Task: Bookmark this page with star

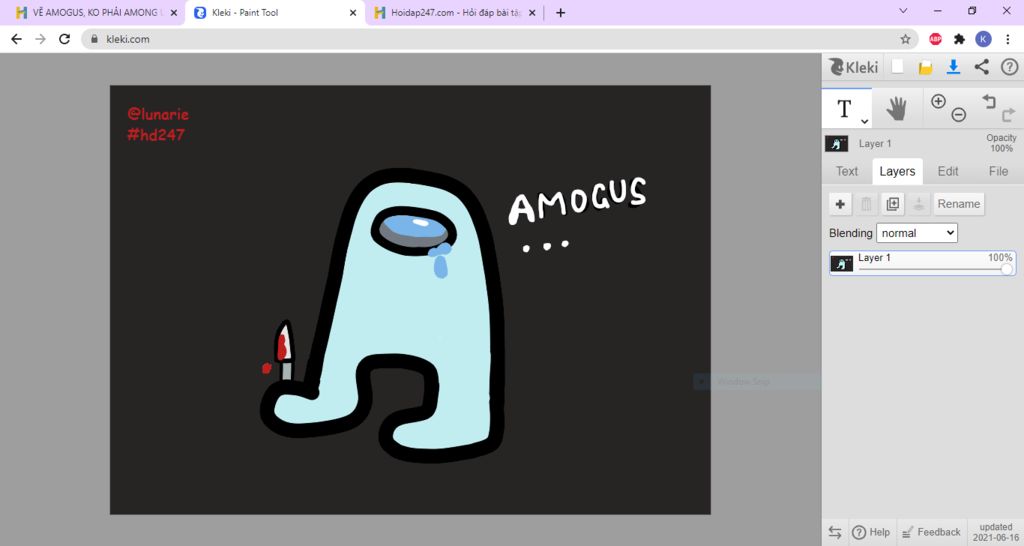Action: (905, 39)
